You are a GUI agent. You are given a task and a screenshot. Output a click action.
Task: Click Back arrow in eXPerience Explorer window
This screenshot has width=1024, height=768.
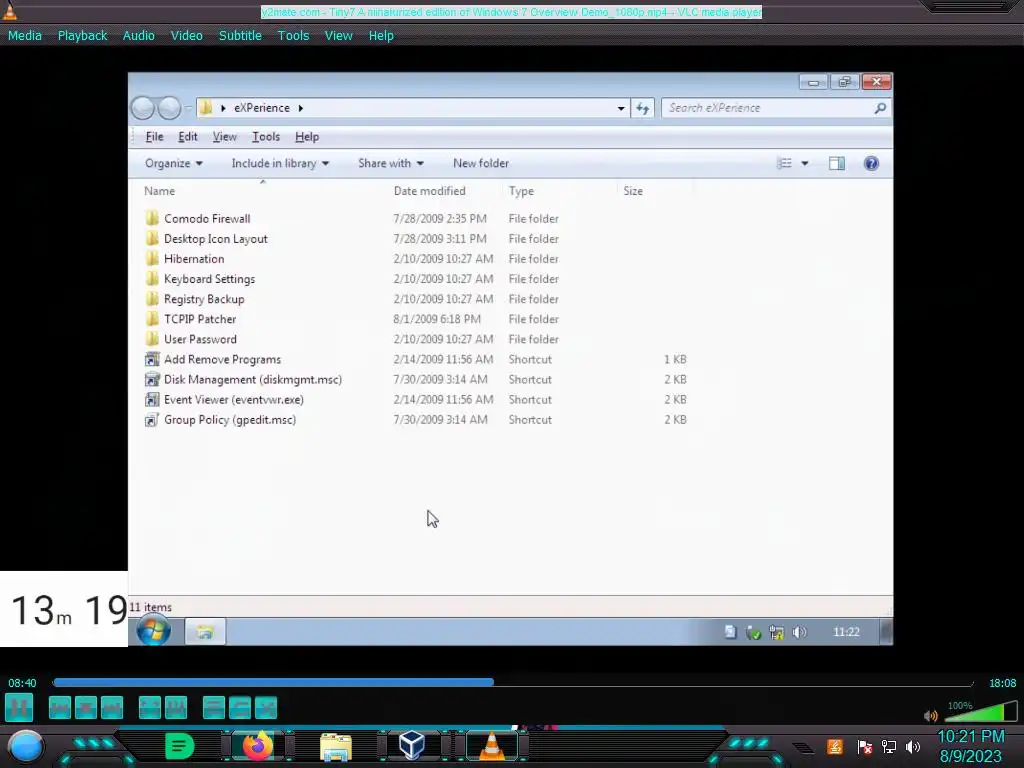[142, 108]
